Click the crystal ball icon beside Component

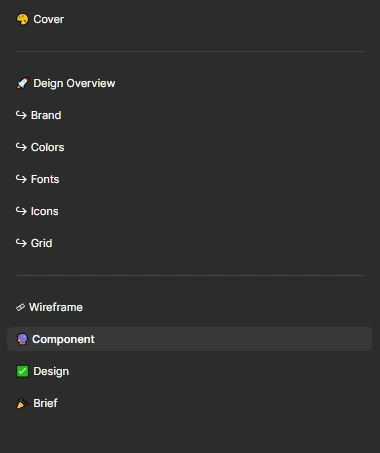pos(22,339)
